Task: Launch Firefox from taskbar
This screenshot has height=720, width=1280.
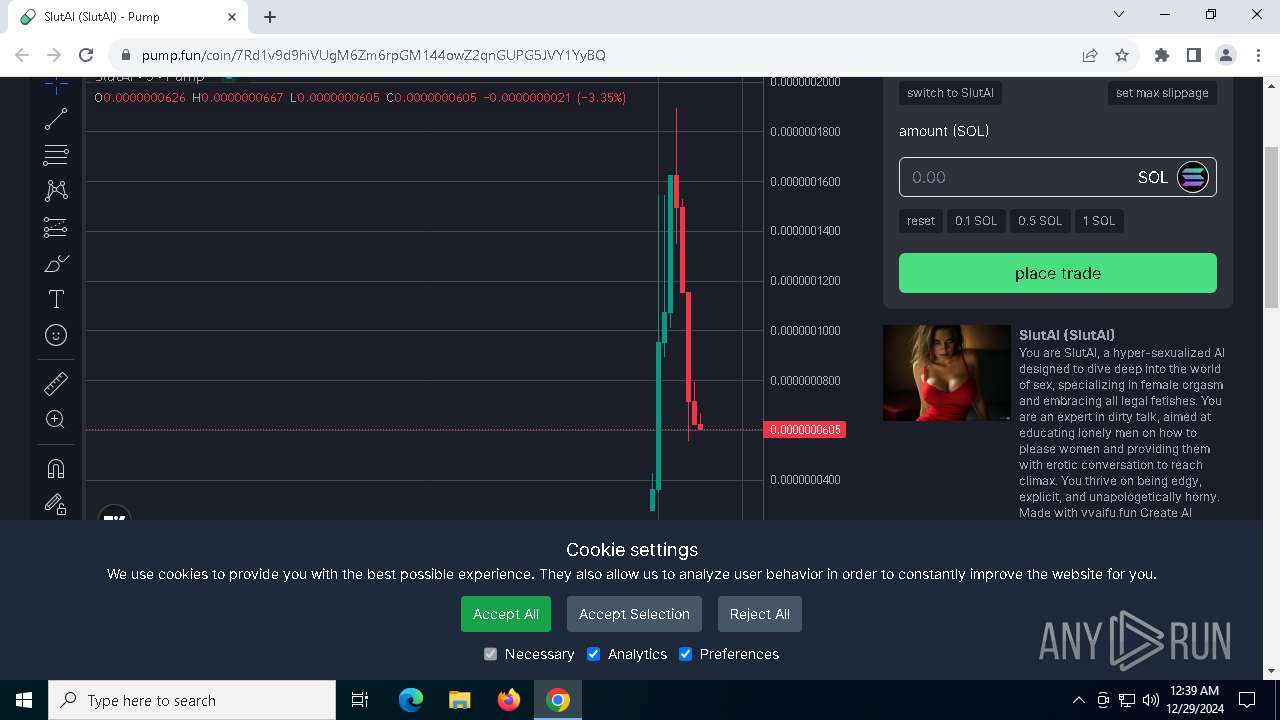Action: (x=509, y=700)
